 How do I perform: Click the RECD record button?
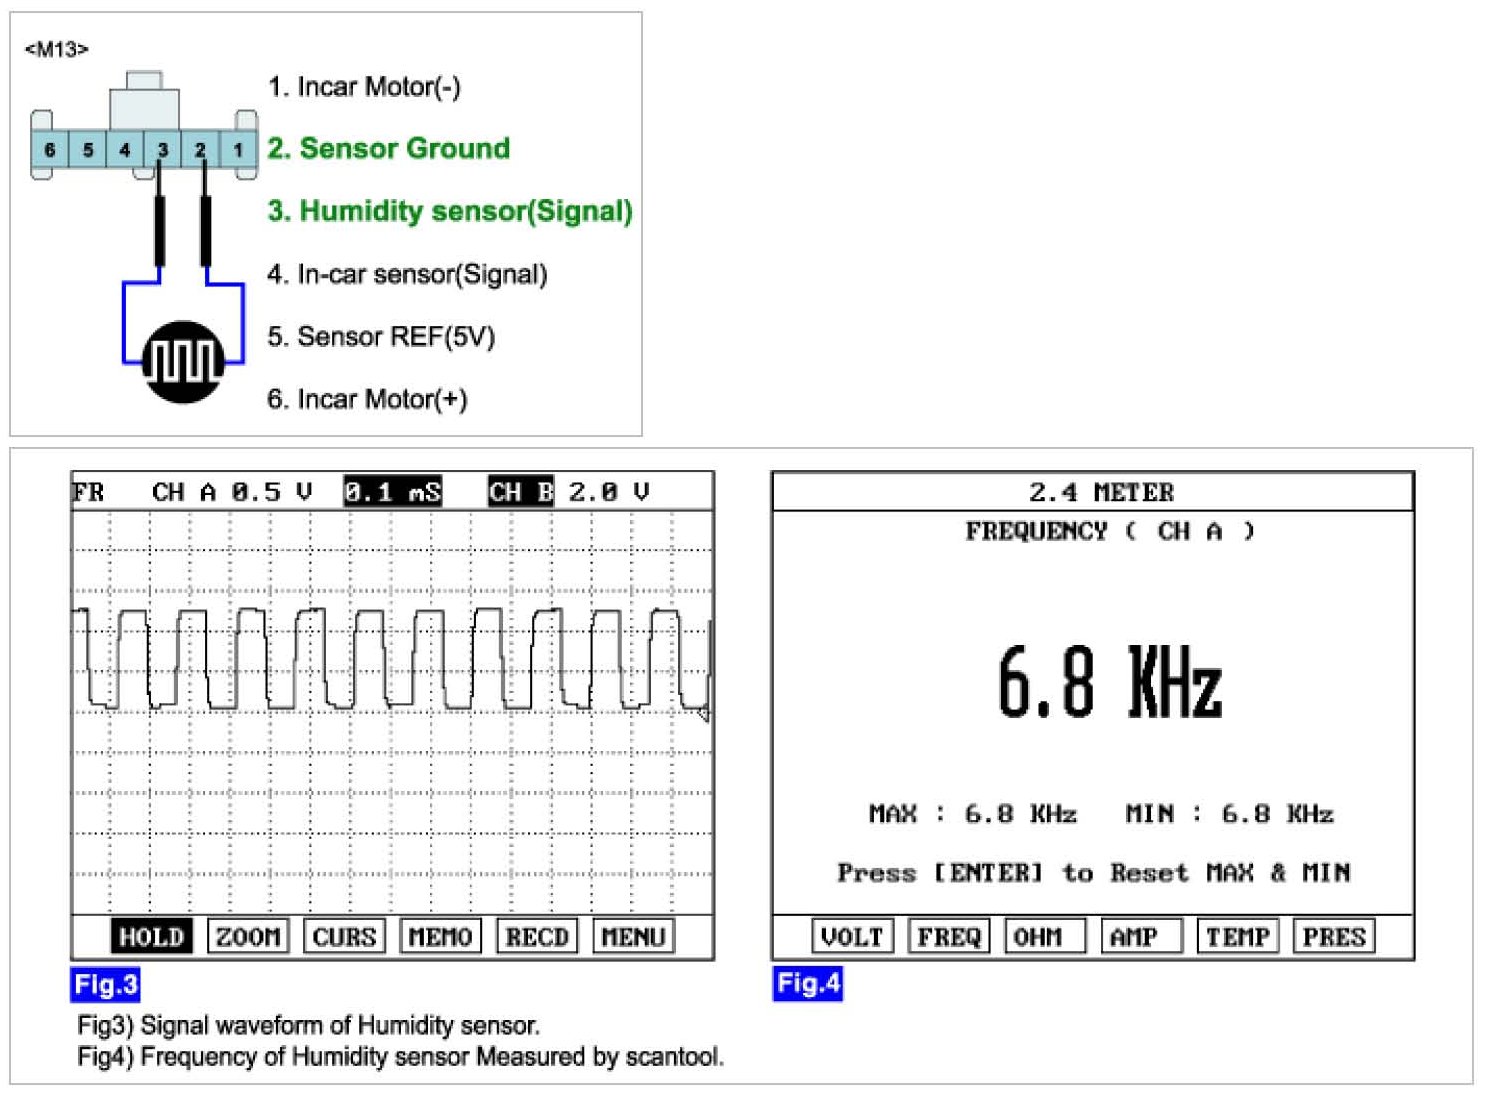click(x=537, y=937)
